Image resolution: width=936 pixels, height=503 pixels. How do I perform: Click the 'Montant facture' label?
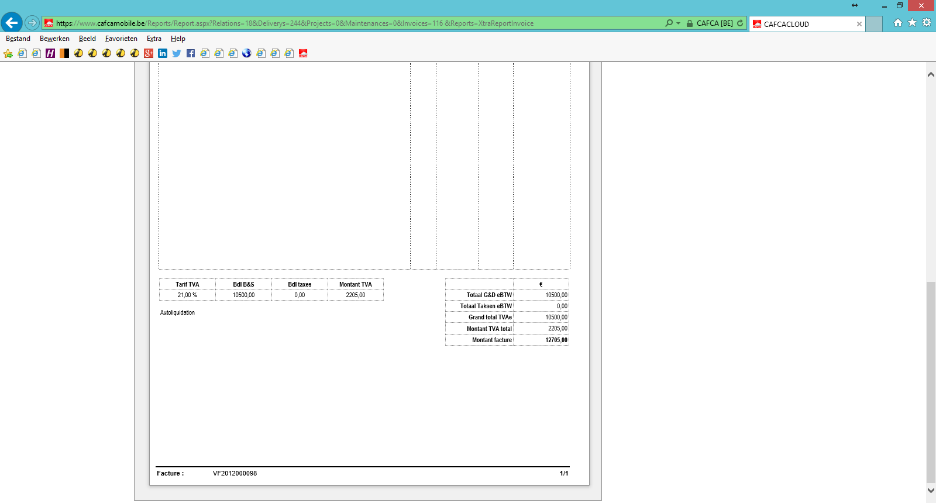tap(492, 340)
